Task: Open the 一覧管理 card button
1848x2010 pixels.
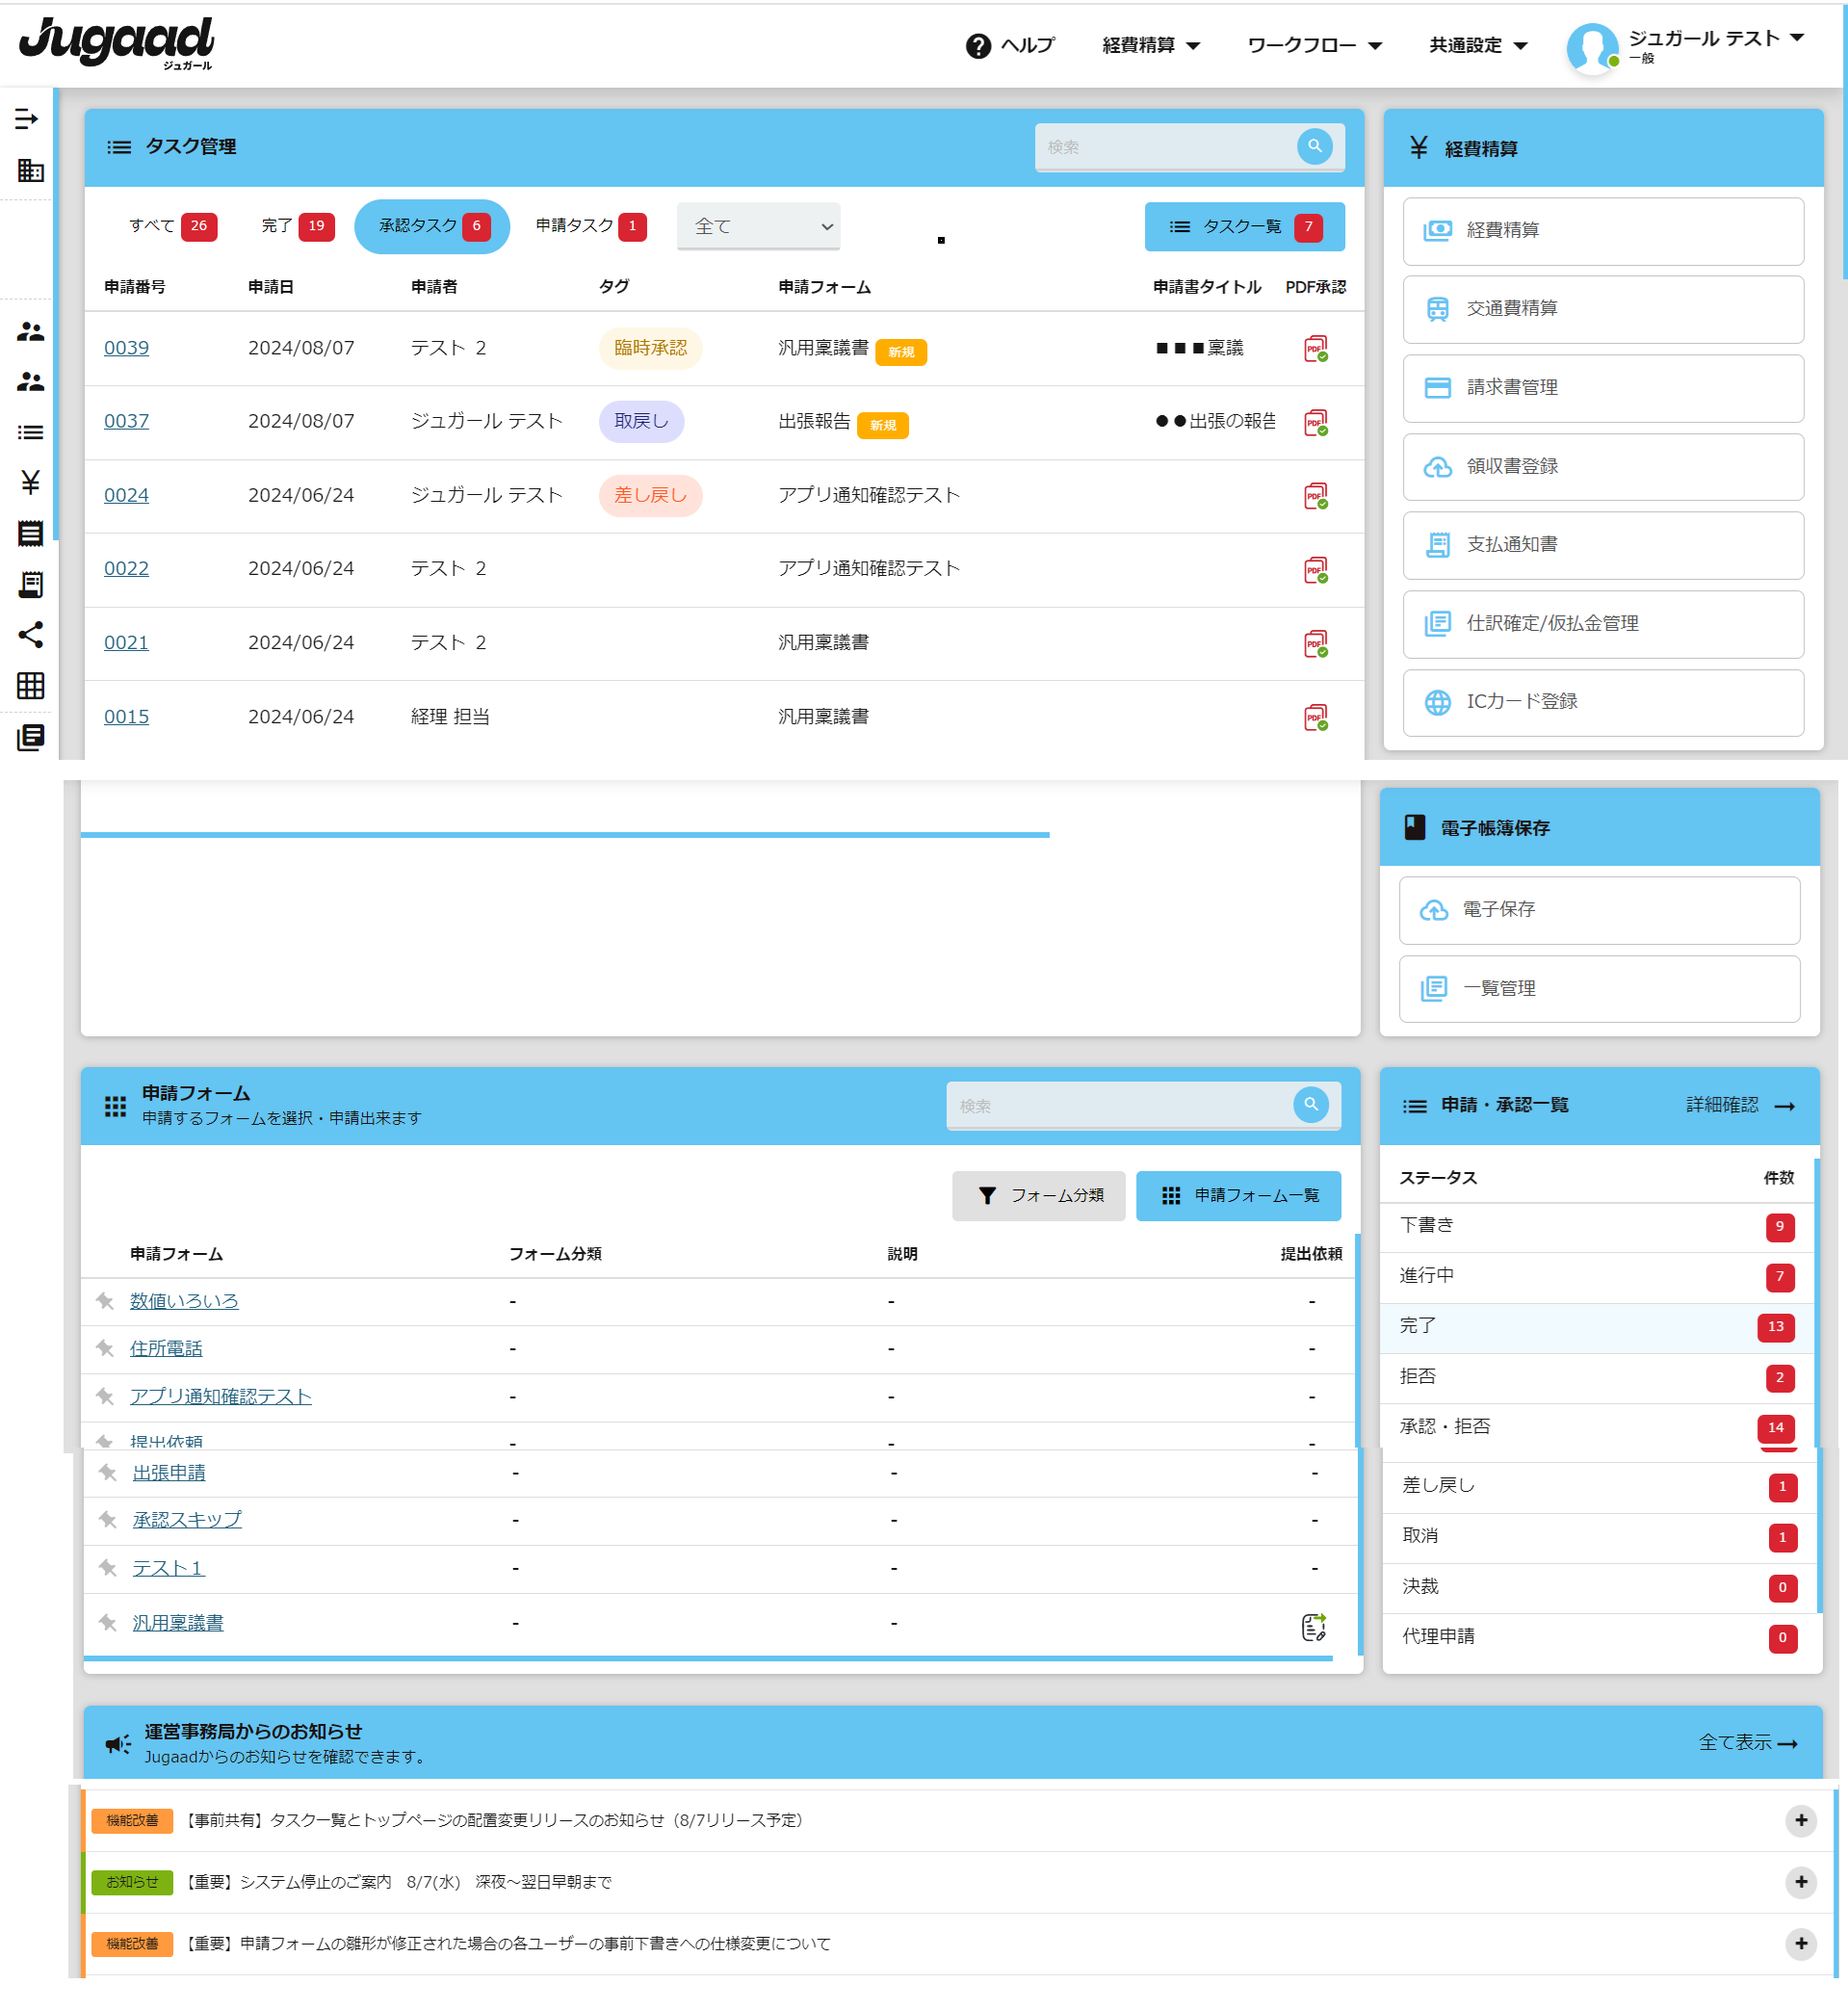Action: (1598, 989)
